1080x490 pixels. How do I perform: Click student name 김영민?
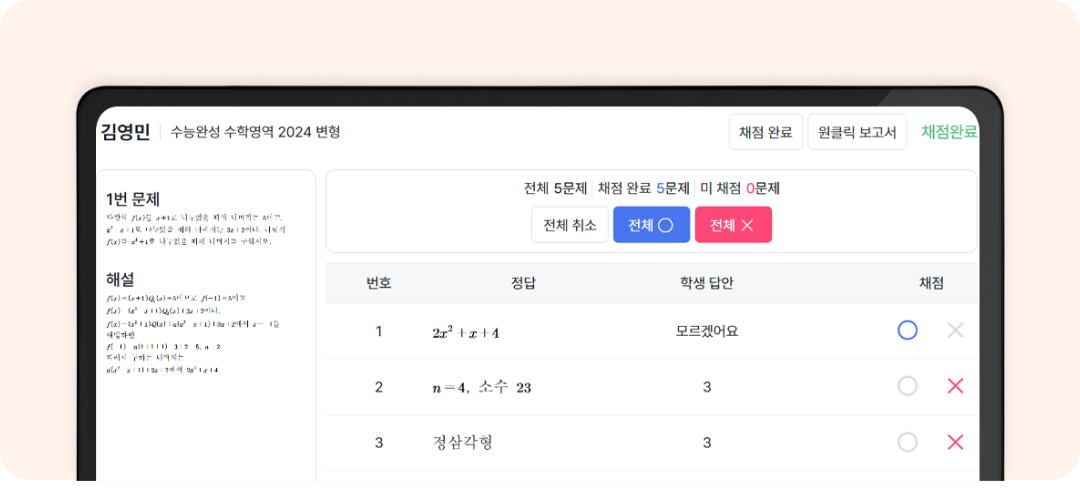(x=125, y=132)
